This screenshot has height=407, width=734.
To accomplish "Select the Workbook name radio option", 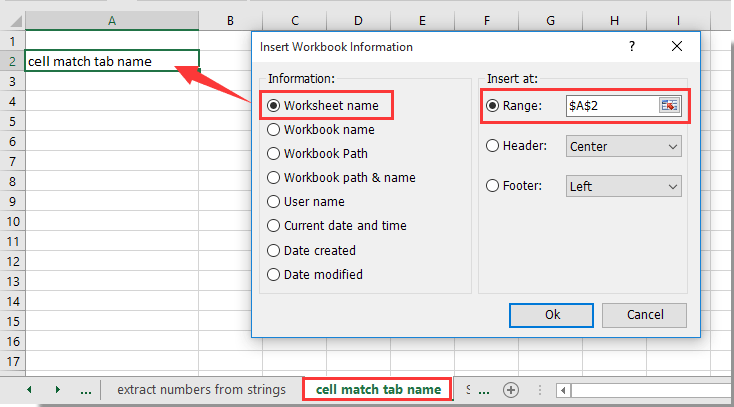I will [273, 130].
